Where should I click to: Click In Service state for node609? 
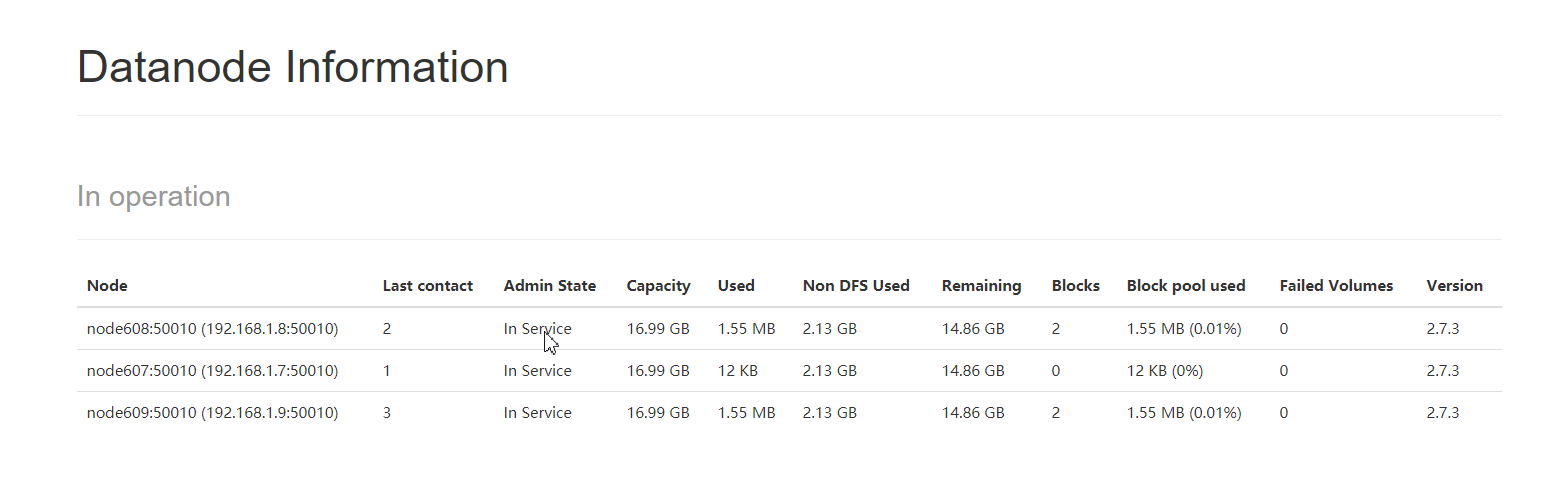tap(537, 413)
